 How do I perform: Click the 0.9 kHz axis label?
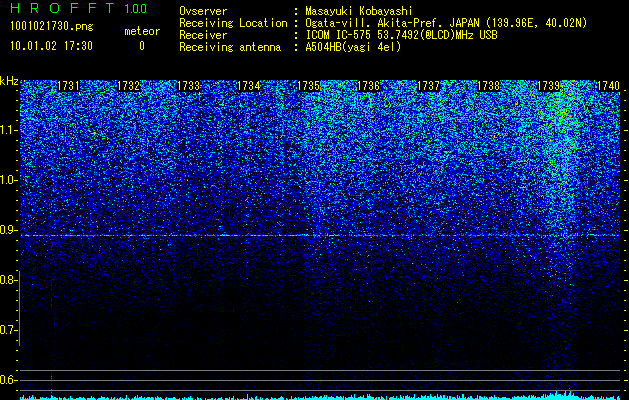(8, 230)
